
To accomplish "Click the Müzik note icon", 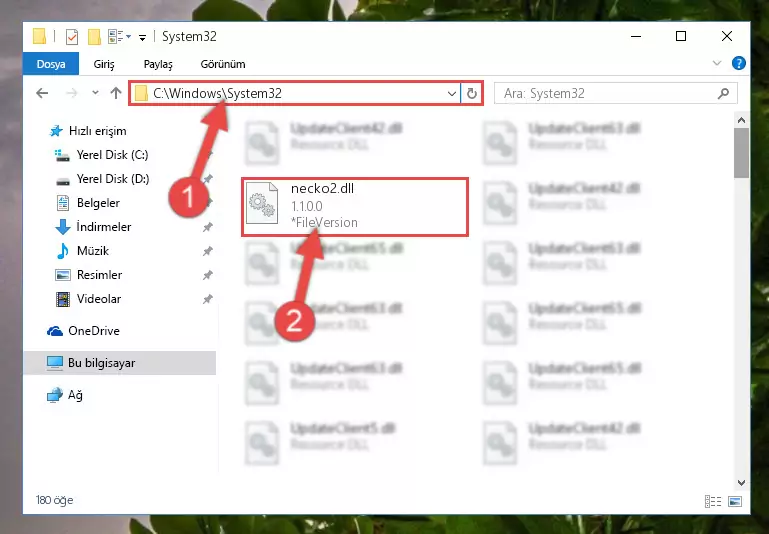I will pos(63,251).
